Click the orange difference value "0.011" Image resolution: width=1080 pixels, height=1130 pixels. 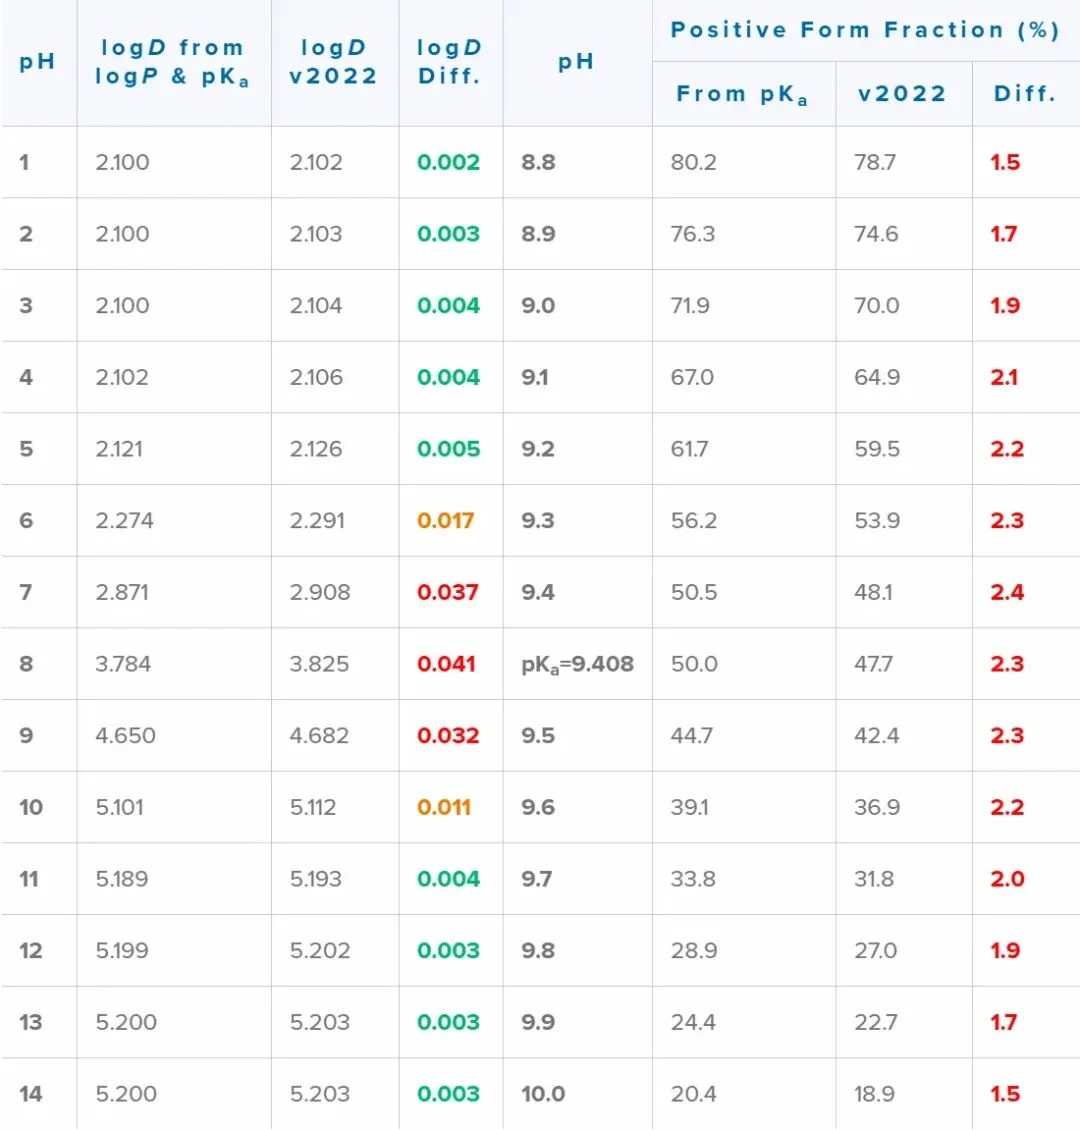tap(444, 807)
